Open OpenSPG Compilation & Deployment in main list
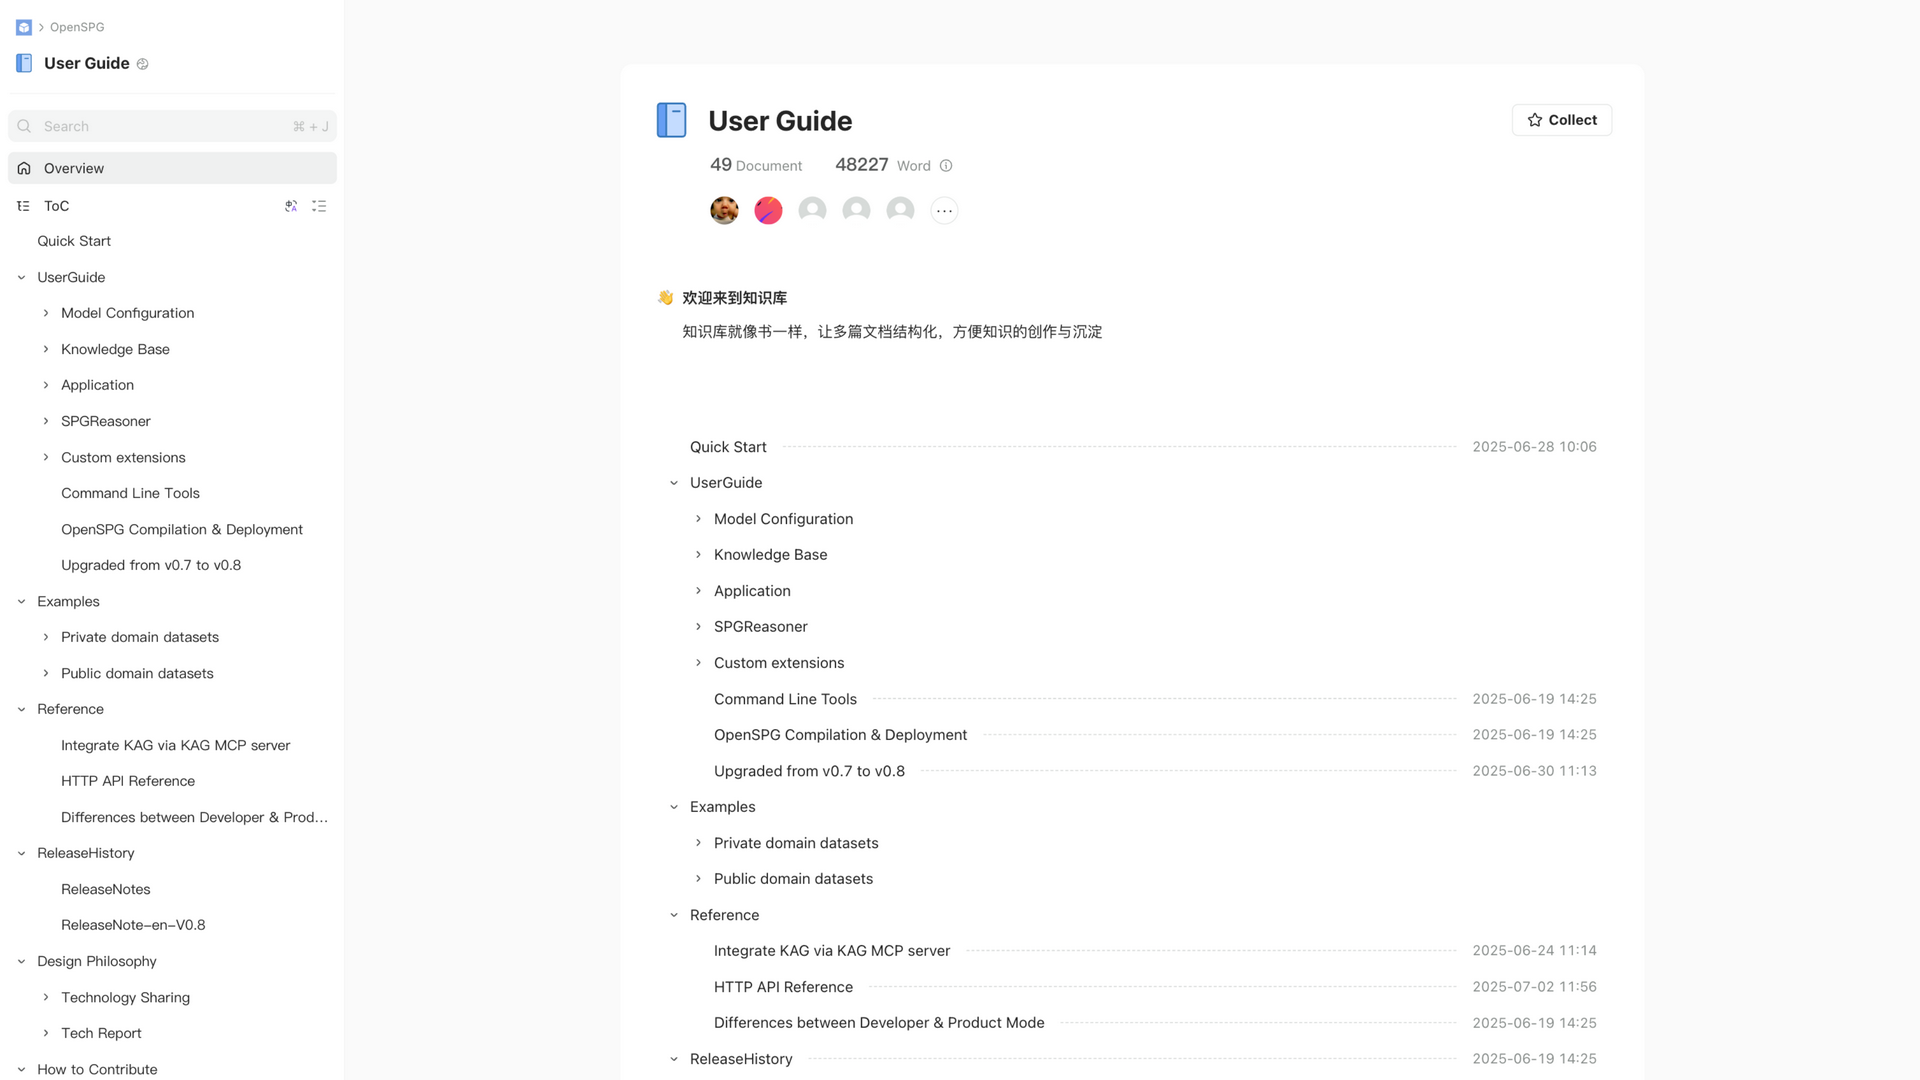 (x=840, y=735)
